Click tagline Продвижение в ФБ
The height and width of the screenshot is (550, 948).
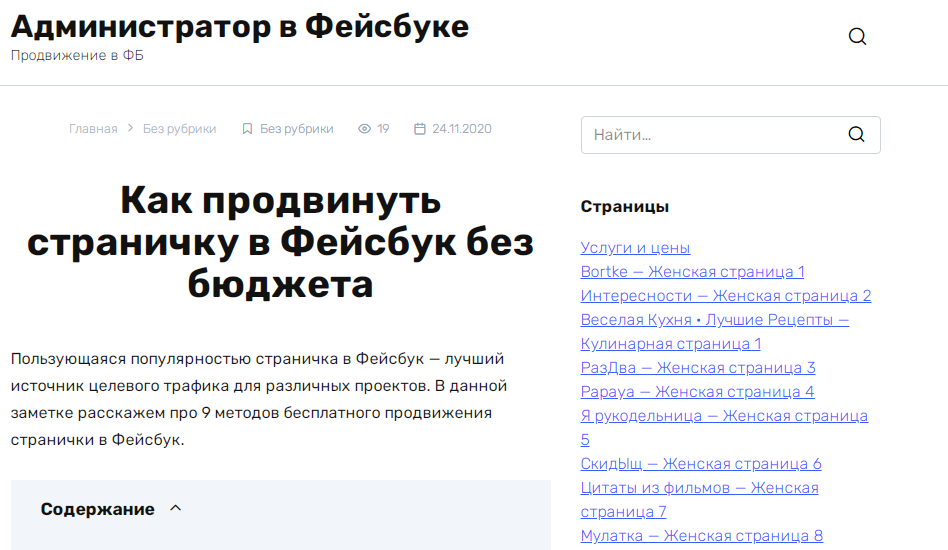click(x=77, y=56)
